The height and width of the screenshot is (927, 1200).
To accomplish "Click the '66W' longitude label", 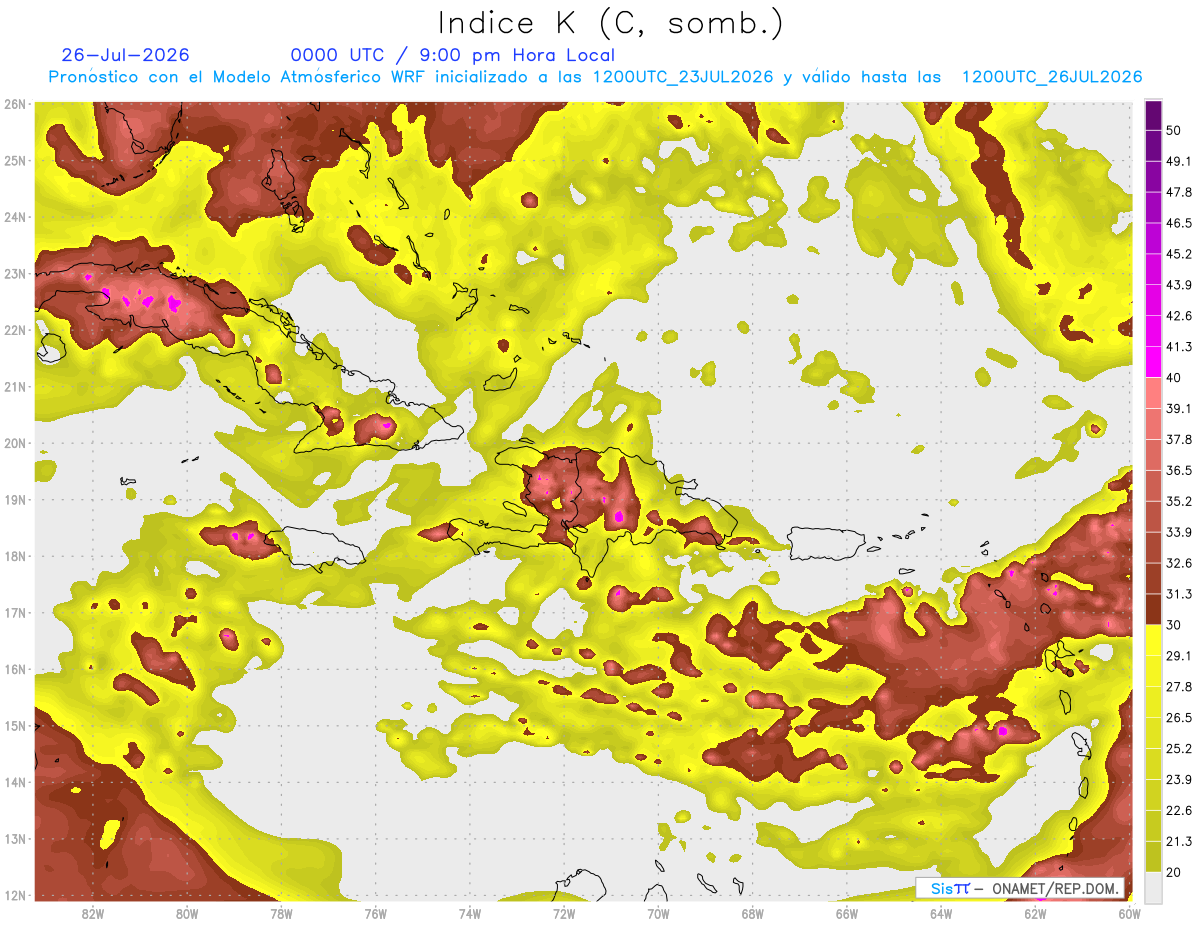I will click(846, 913).
